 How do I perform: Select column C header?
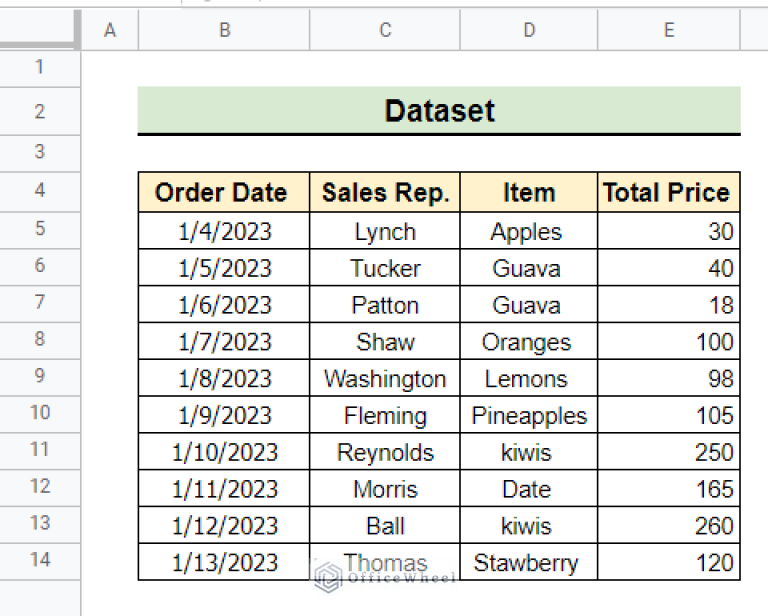385,31
